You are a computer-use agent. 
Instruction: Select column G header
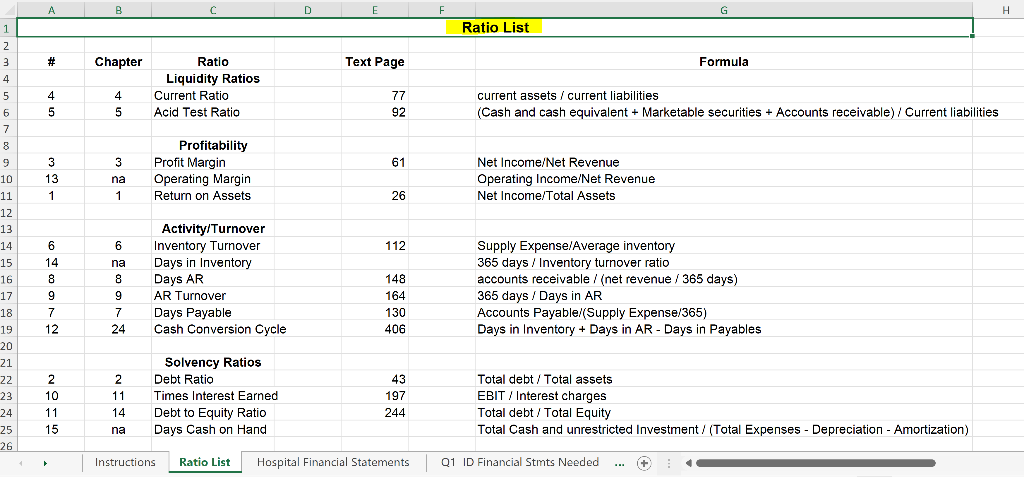(x=724, y=9)
